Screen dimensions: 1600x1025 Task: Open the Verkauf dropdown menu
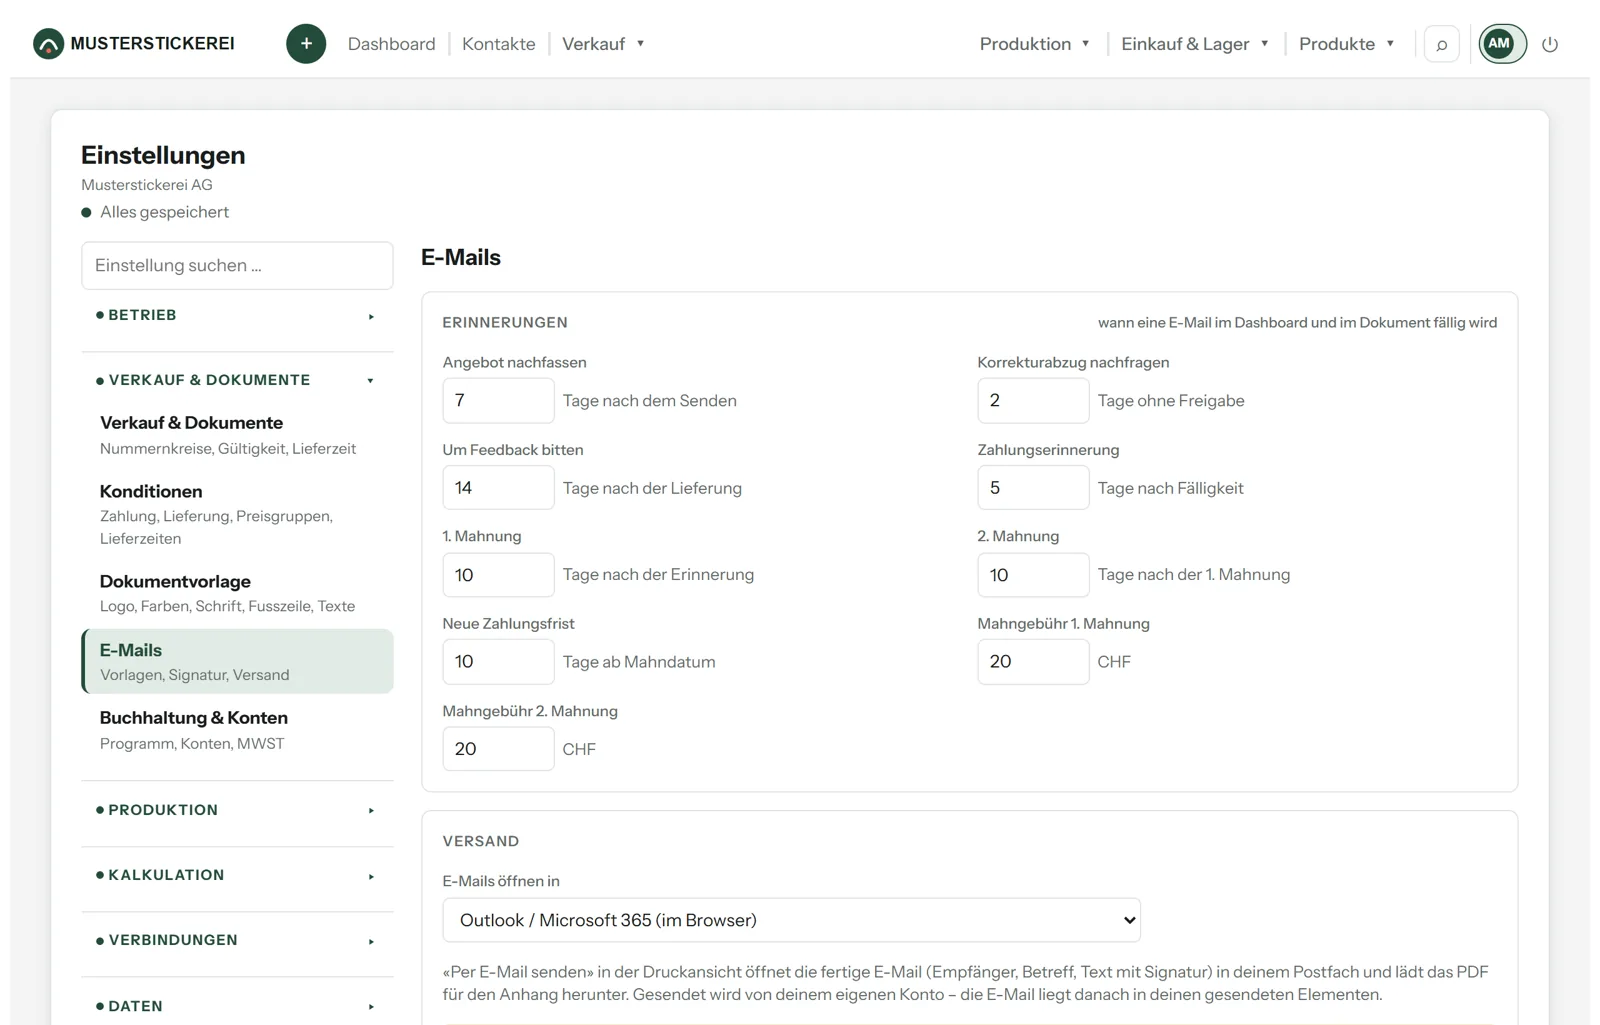pos(603,44)
